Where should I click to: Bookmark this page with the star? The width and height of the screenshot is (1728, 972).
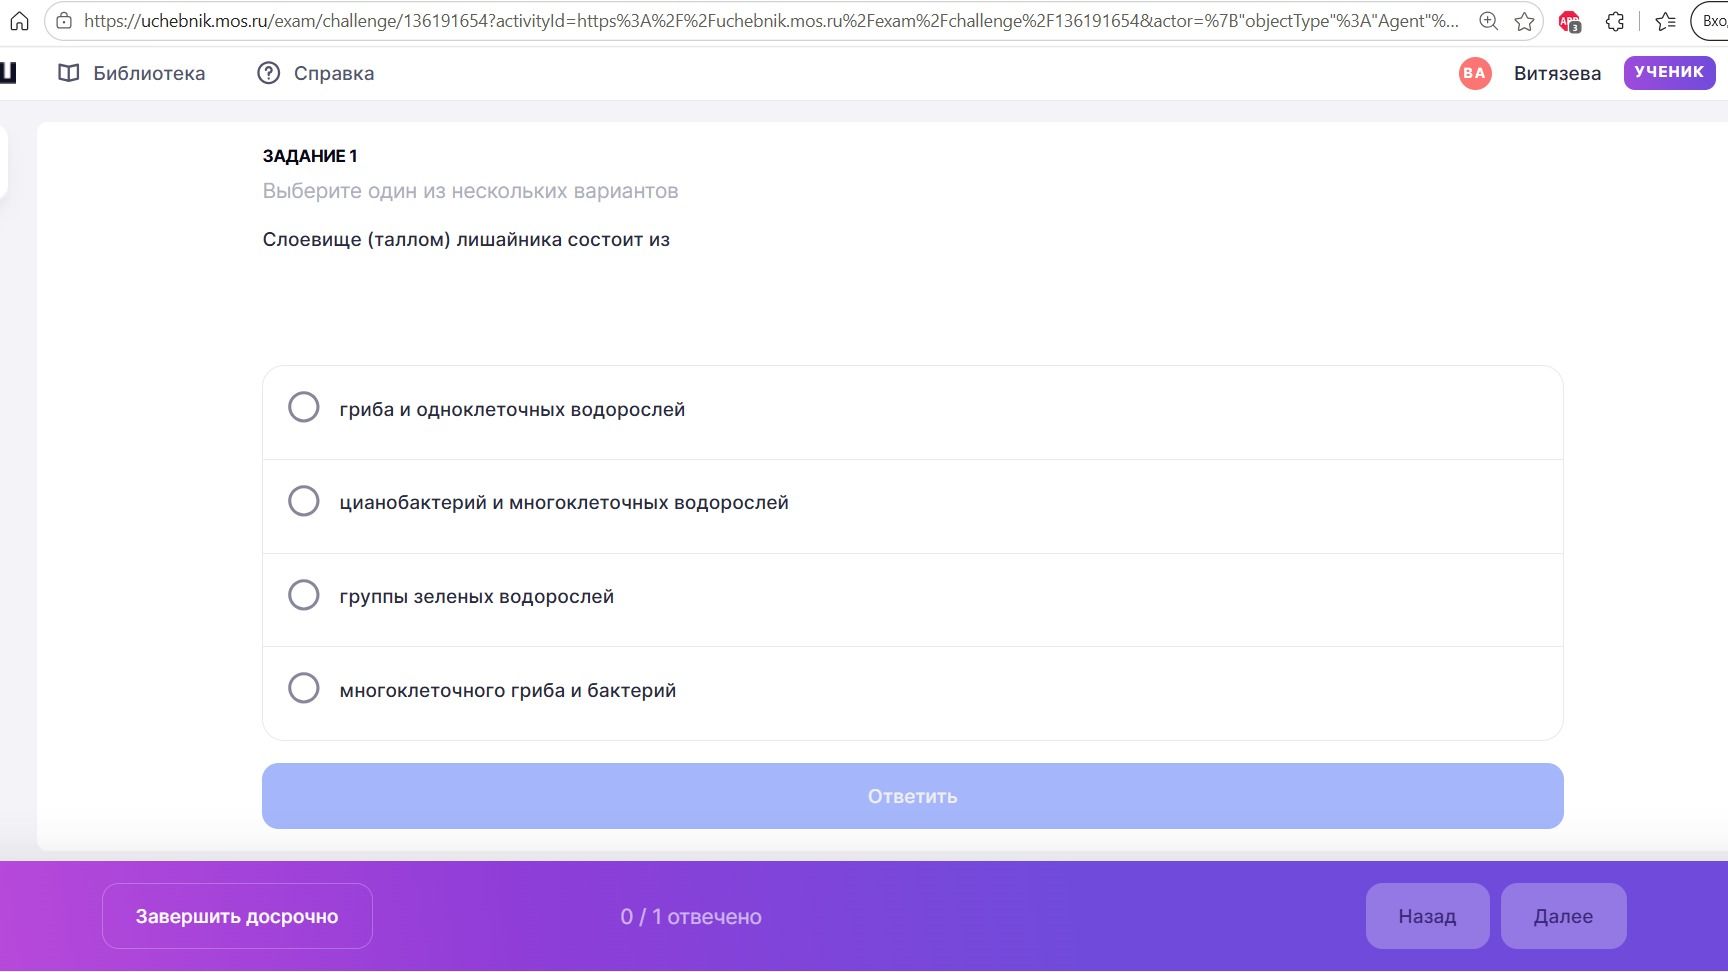click(x=1524, y=21)
